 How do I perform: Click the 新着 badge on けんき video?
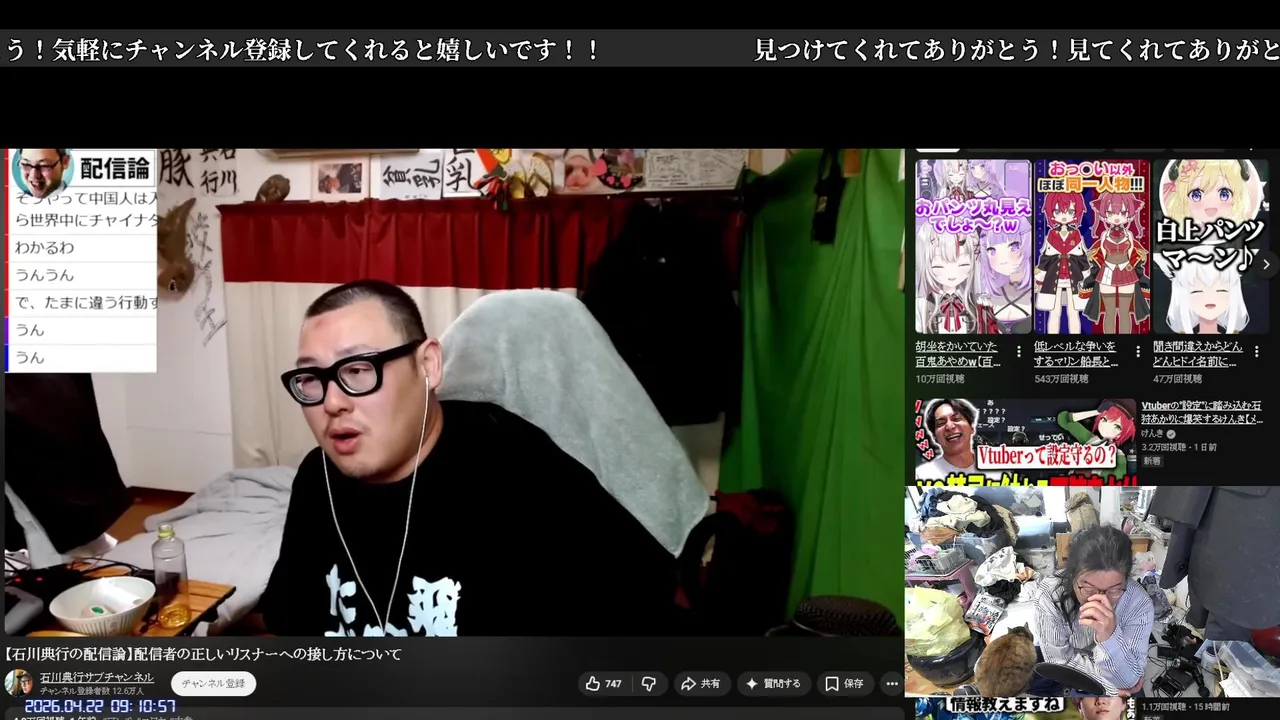1152,461
